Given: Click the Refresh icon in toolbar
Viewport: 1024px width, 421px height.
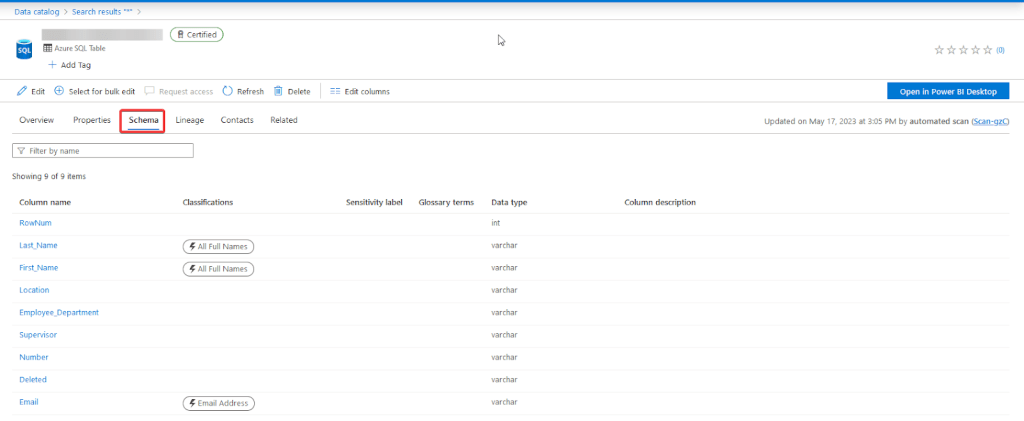Looking at the screenshot, I should click(x=228, y=91).
